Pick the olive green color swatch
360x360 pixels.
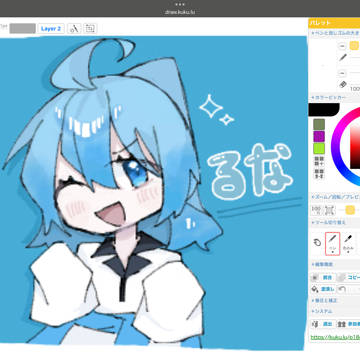[319, 125]
